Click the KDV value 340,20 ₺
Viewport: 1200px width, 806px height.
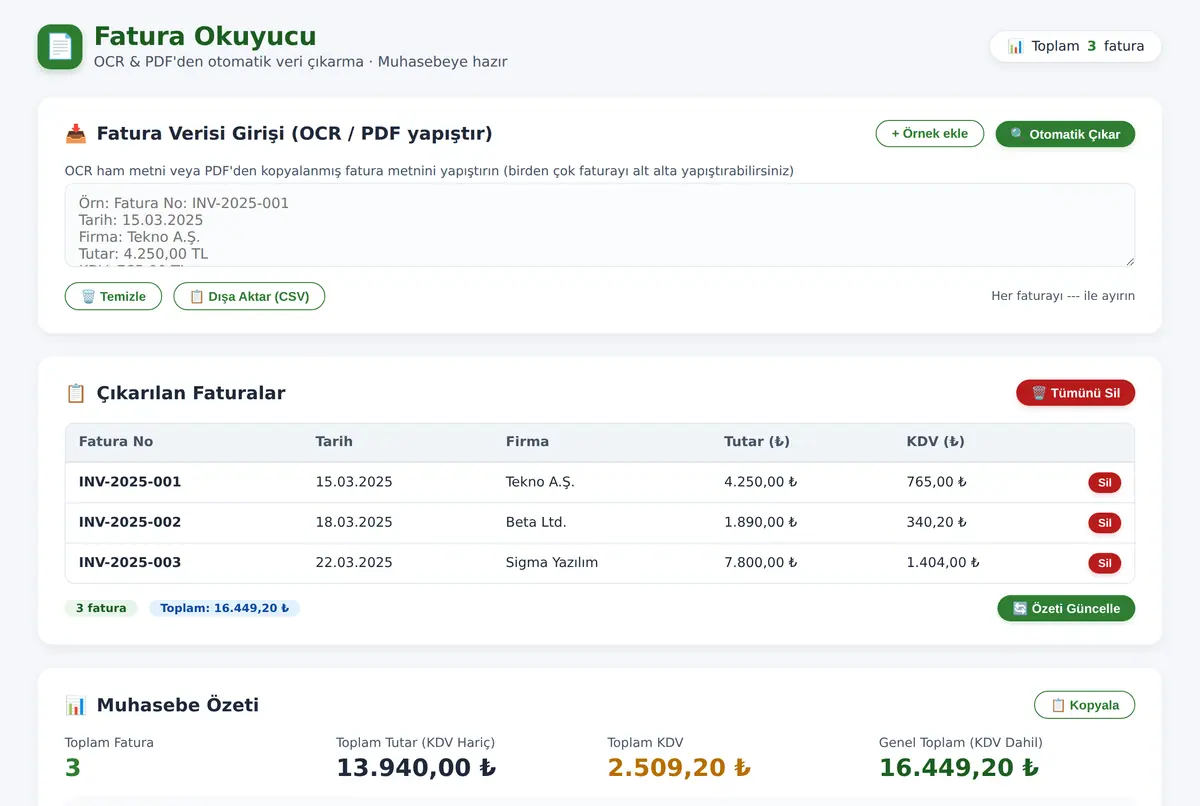point(937,522)
